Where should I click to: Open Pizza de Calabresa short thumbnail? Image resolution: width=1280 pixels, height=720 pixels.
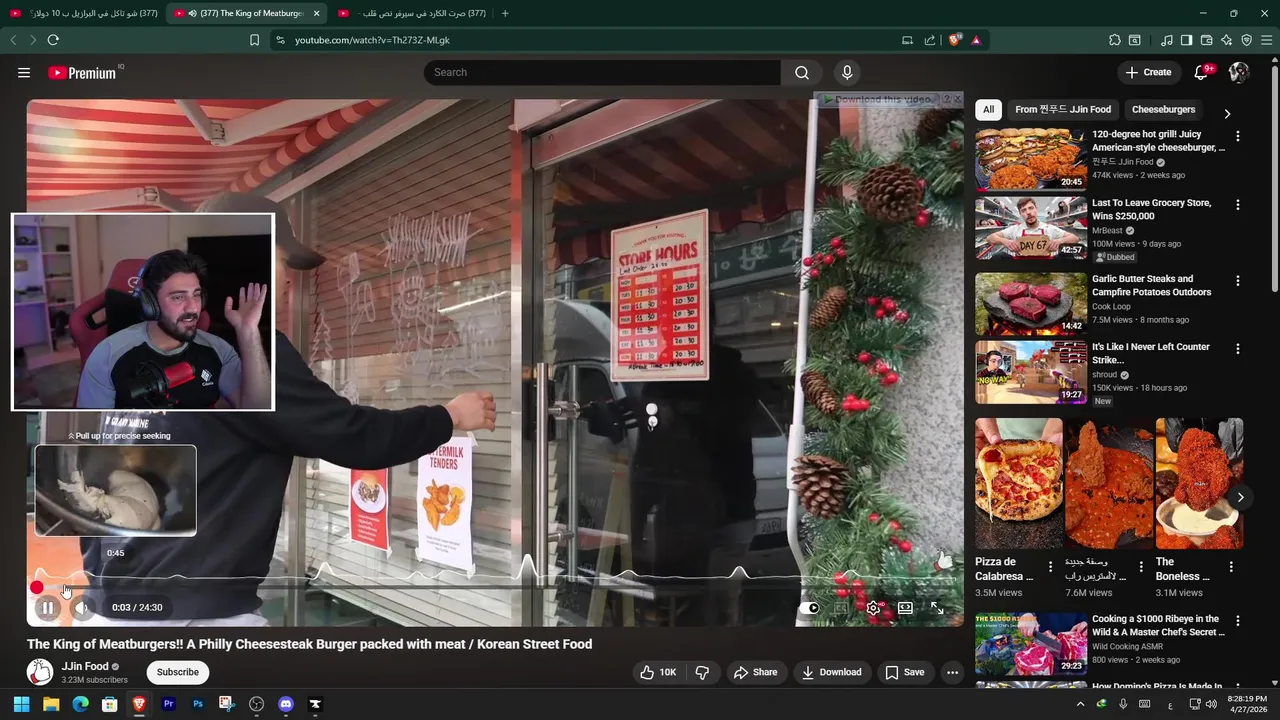tap(1019, 483)
